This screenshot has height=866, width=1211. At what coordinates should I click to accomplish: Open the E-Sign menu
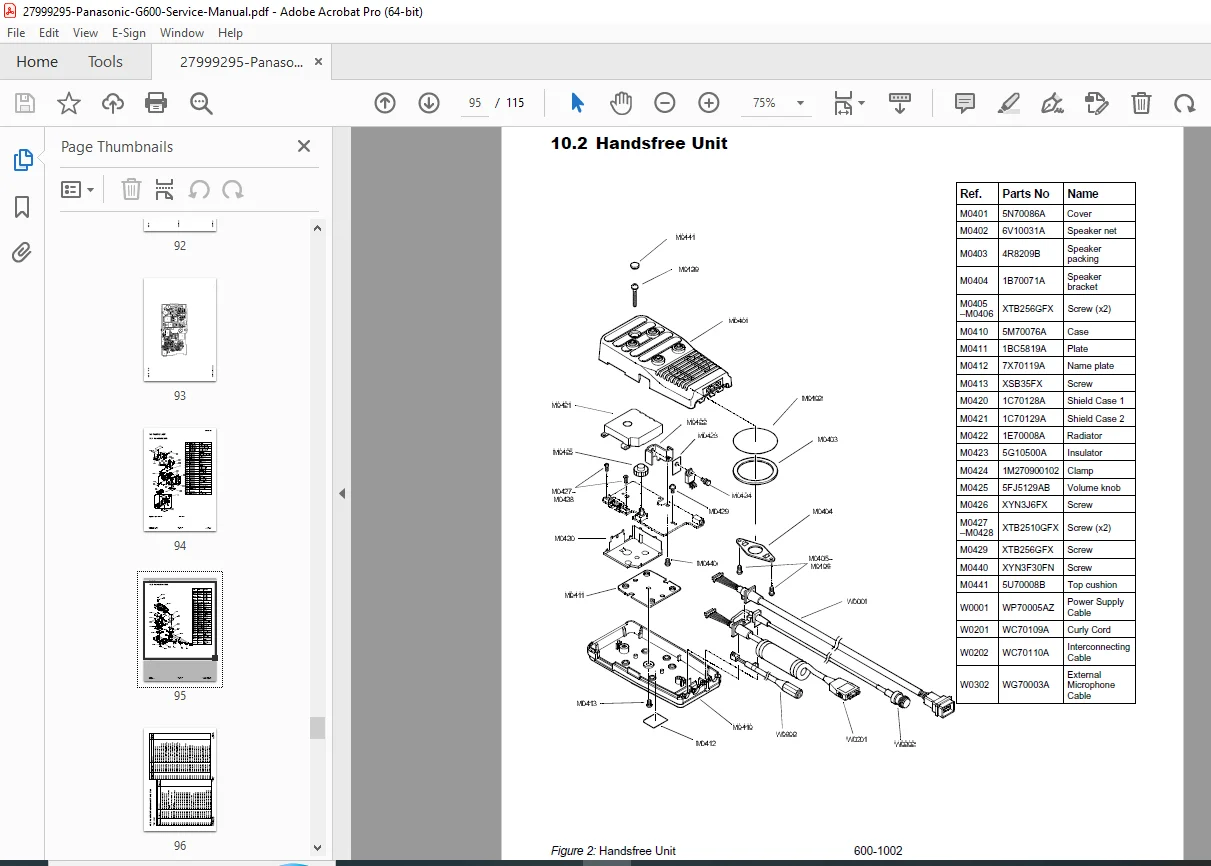tap(129, 32)
